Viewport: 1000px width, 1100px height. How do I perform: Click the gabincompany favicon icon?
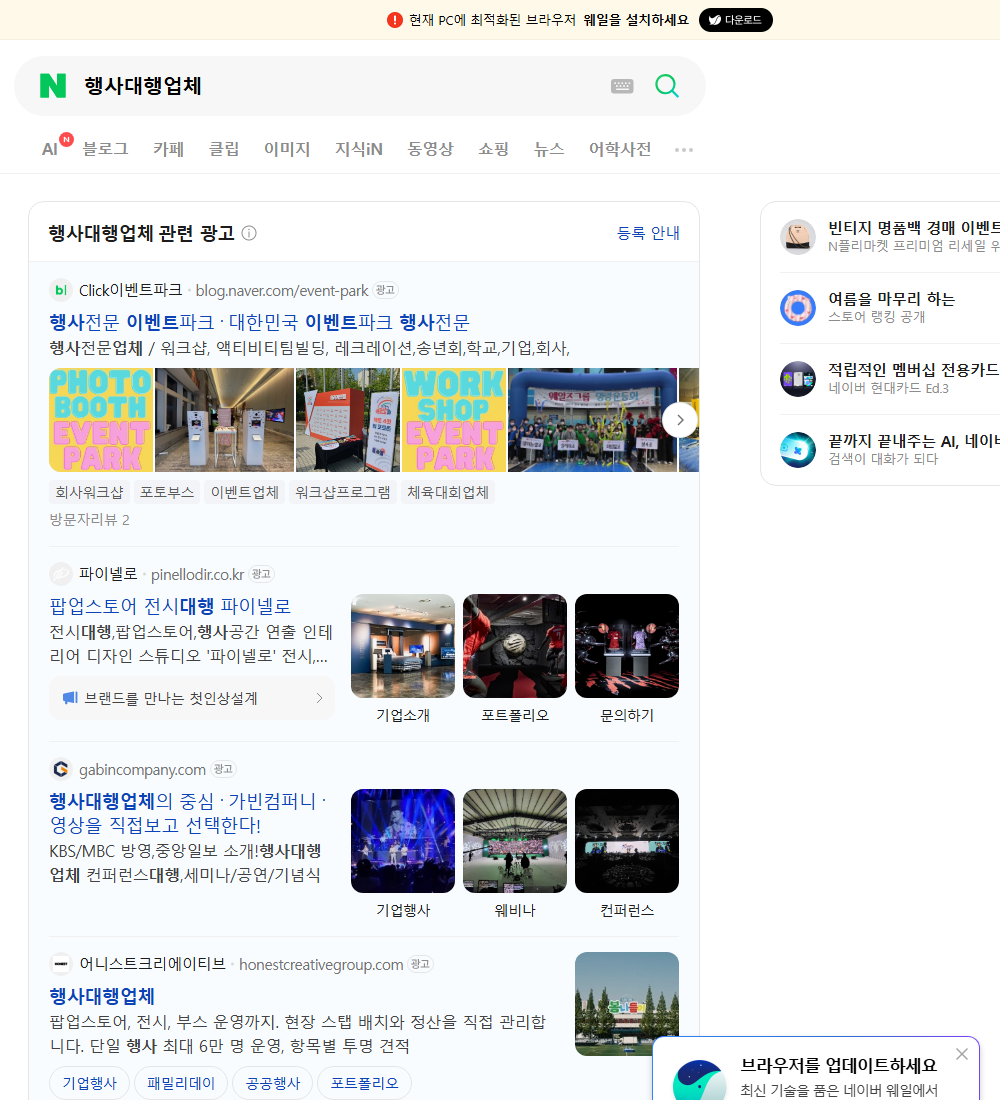(60, 769)
